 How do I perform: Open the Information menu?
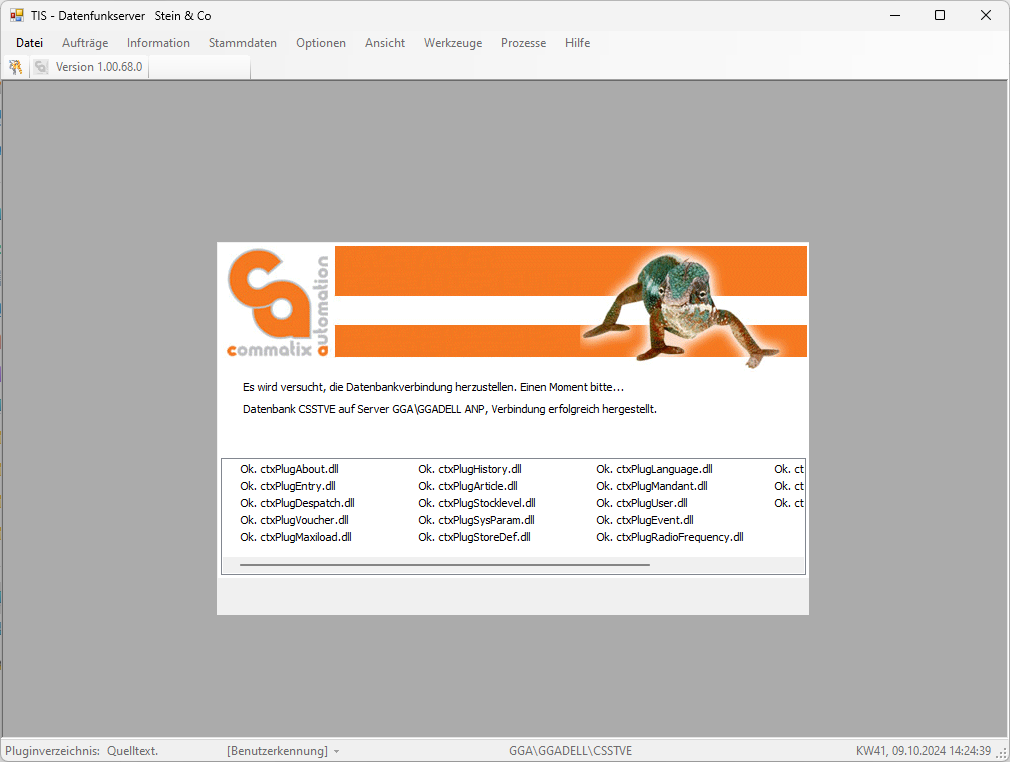(158, 43)
